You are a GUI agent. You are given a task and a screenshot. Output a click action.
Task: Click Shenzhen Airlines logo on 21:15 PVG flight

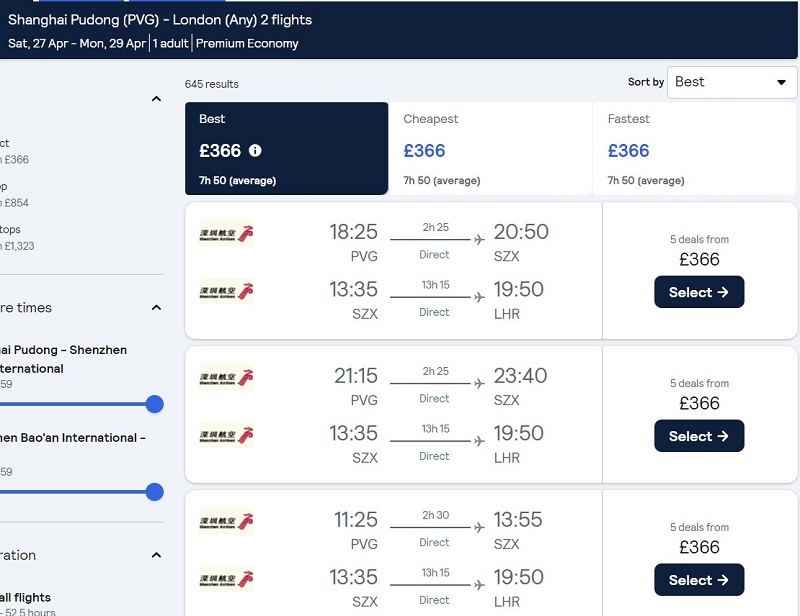[x=226, y=378]
